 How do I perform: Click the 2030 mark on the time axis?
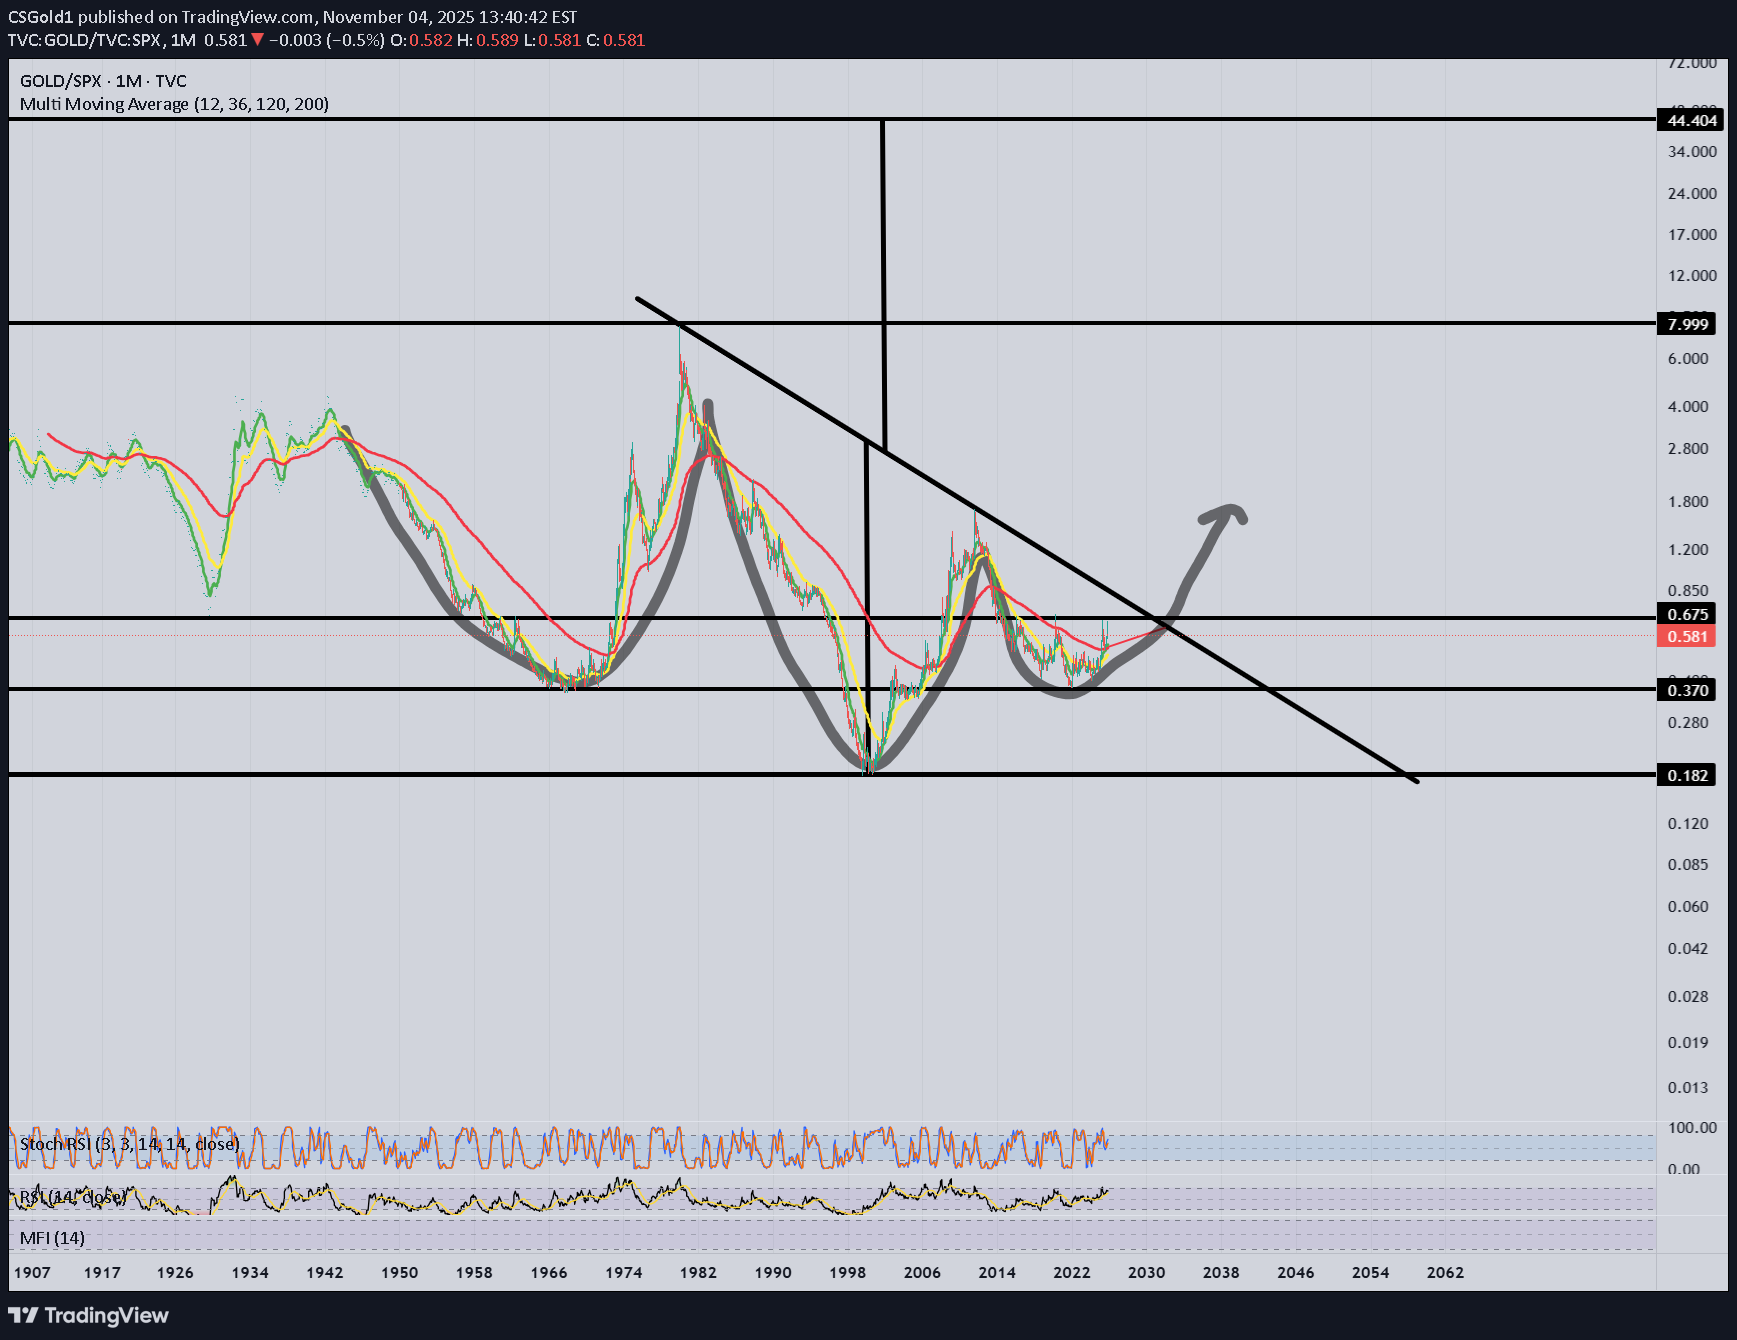pyautogui.click(x=1146, y=1272)
